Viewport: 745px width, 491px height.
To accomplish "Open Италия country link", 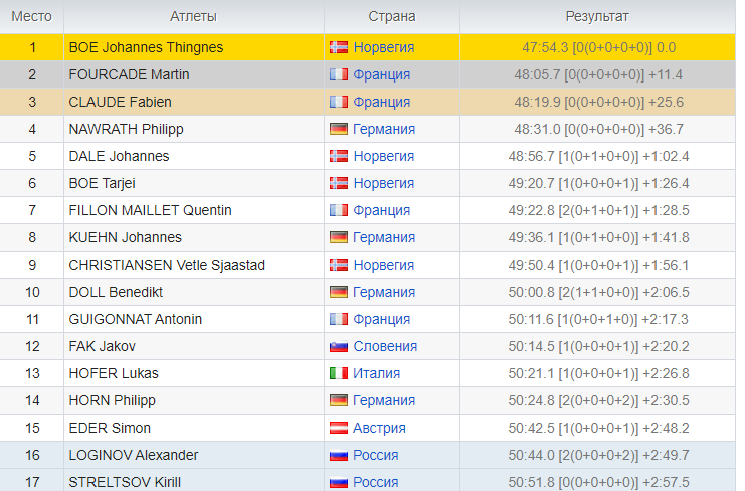I will coord(376,373).
